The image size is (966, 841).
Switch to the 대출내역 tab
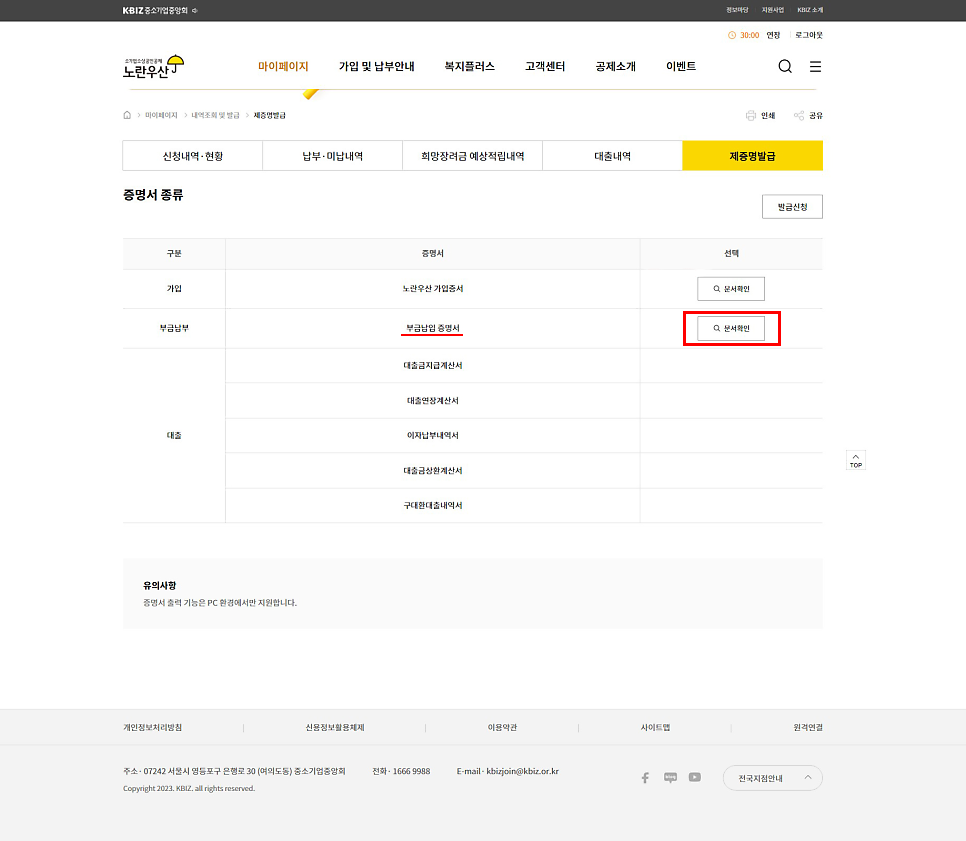(x=612, y=156)
